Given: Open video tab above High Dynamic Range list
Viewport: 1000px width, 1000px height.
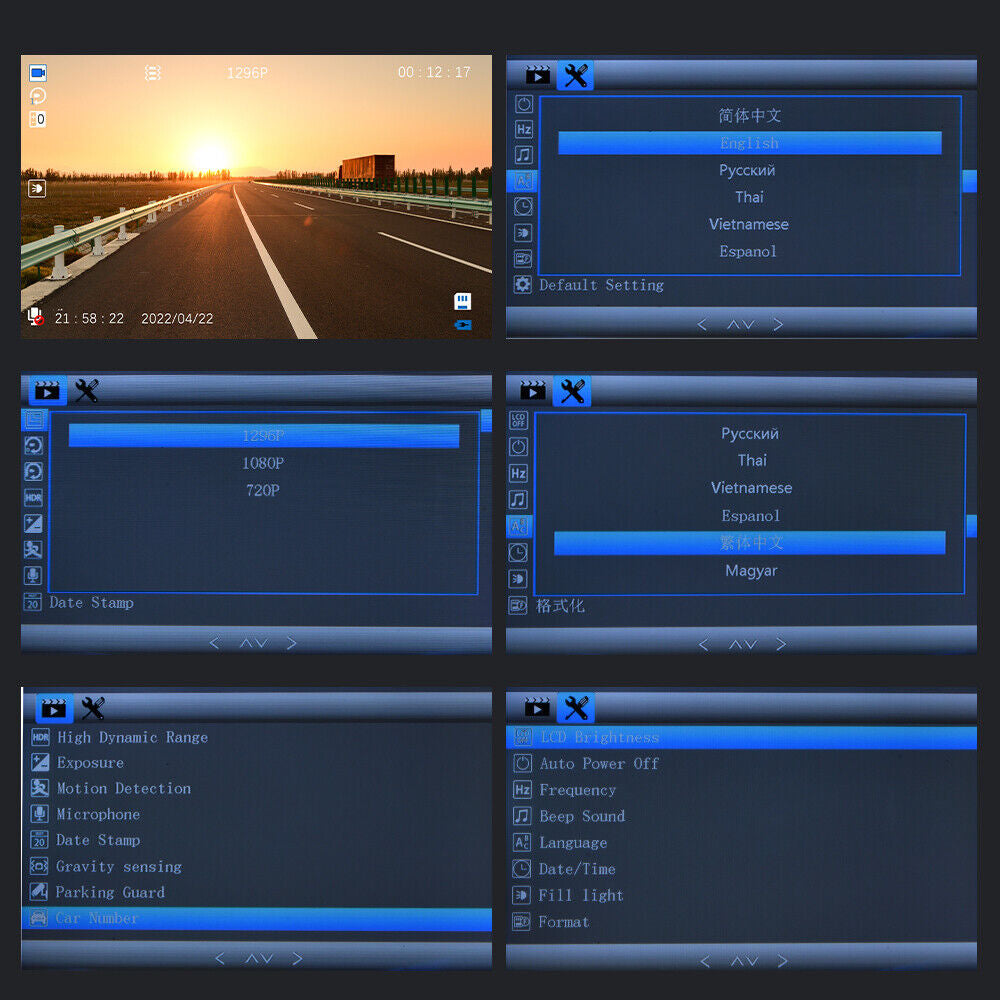Looking at the screenshot, I should [x=54, y=708].
